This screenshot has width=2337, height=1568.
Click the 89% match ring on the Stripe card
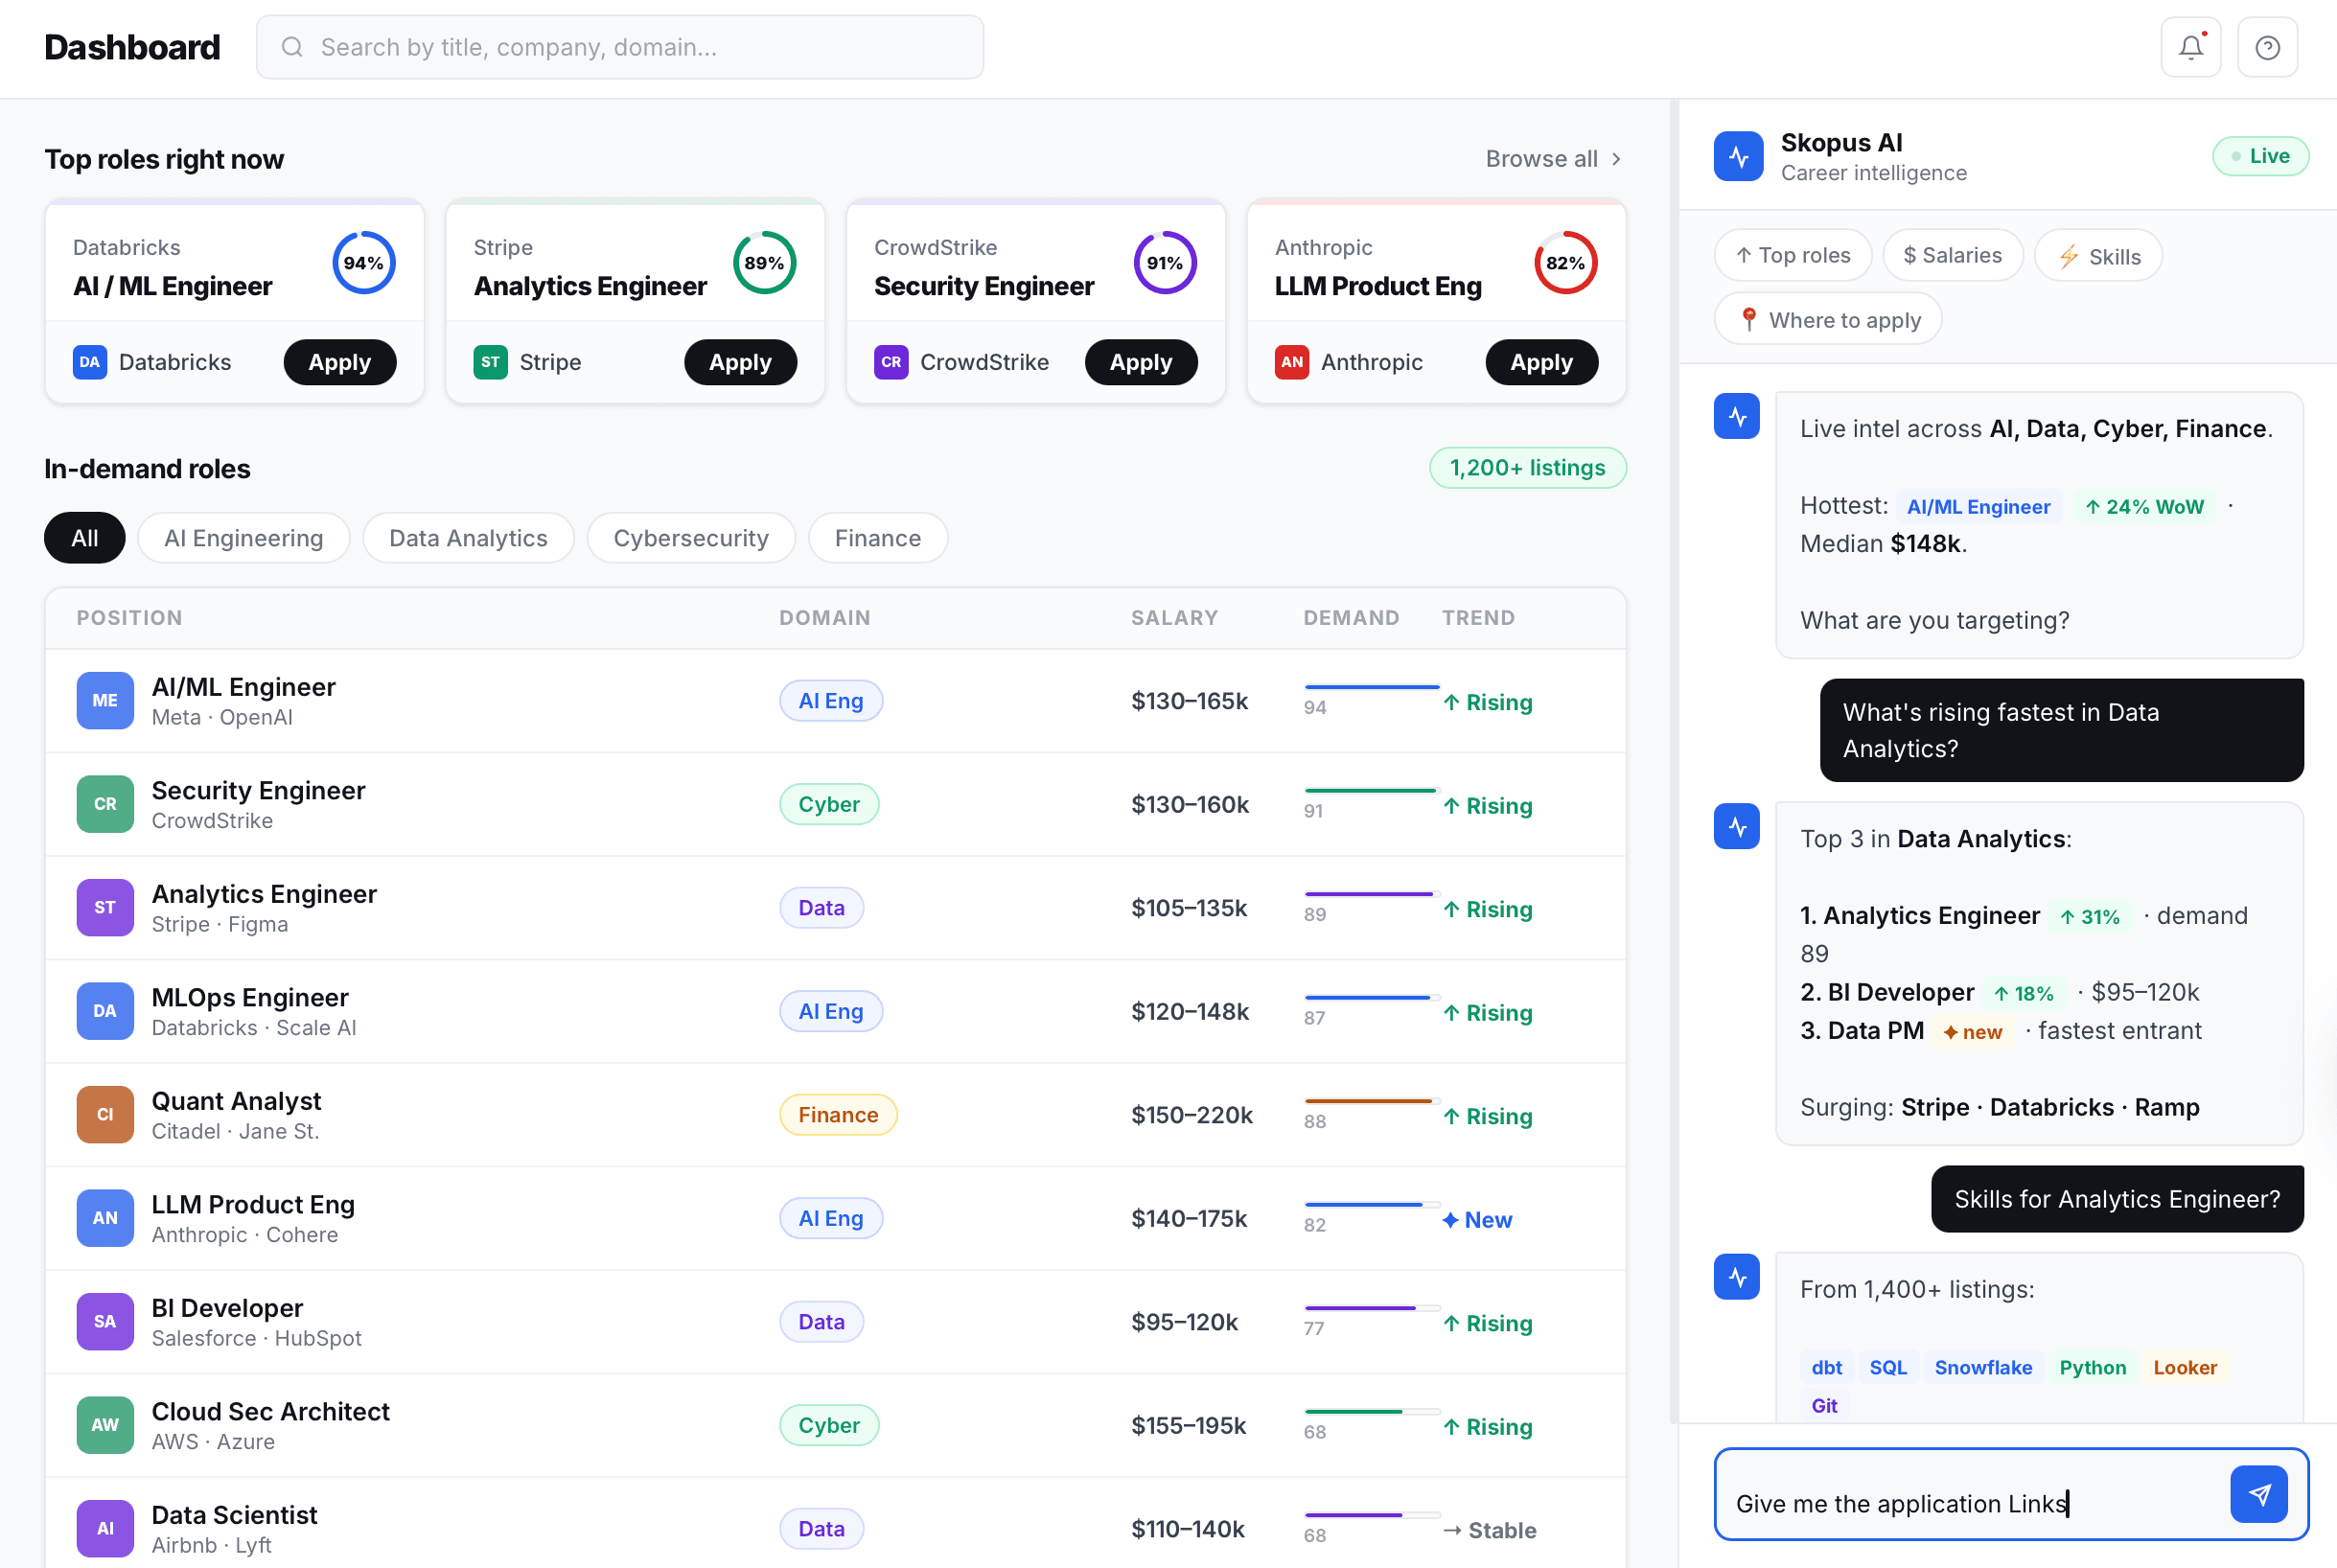tap(765, 263)
